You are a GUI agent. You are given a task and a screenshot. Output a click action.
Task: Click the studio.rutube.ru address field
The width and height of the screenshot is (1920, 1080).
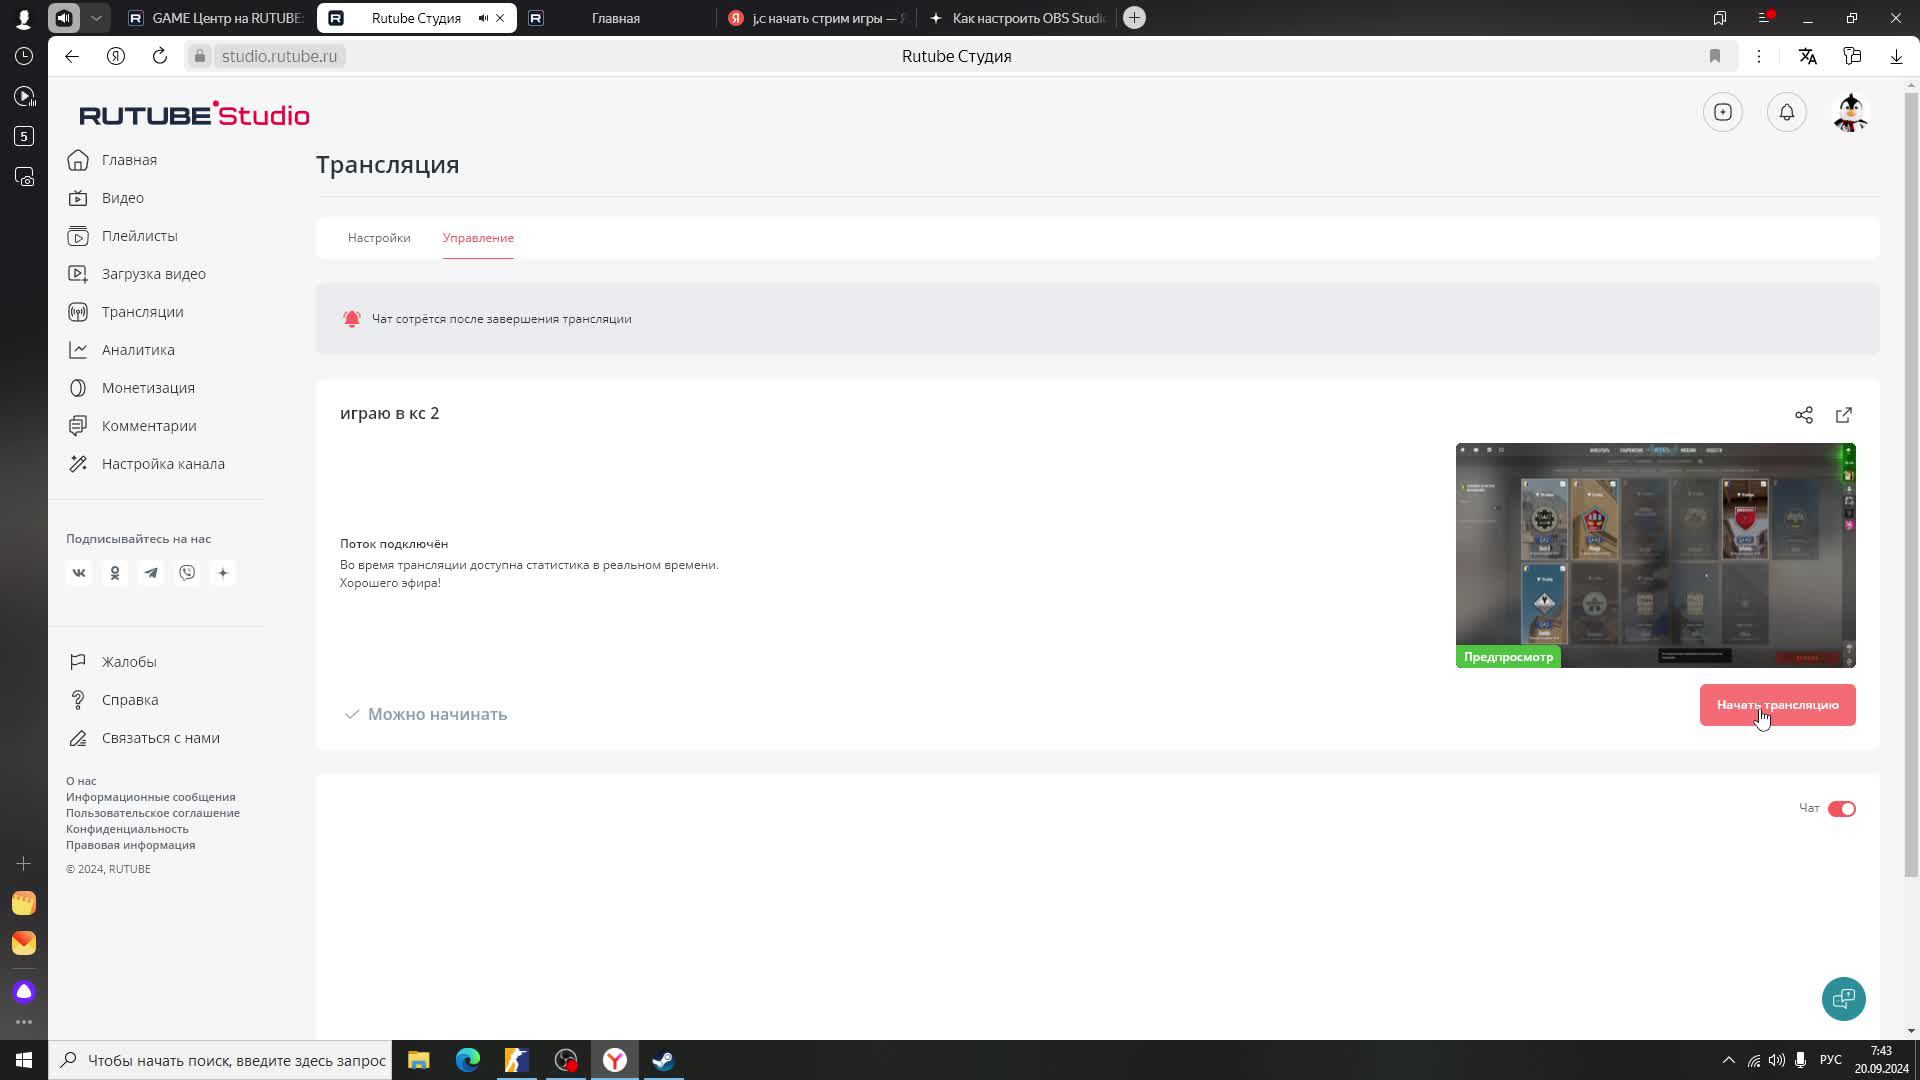[x=279, y=56]
